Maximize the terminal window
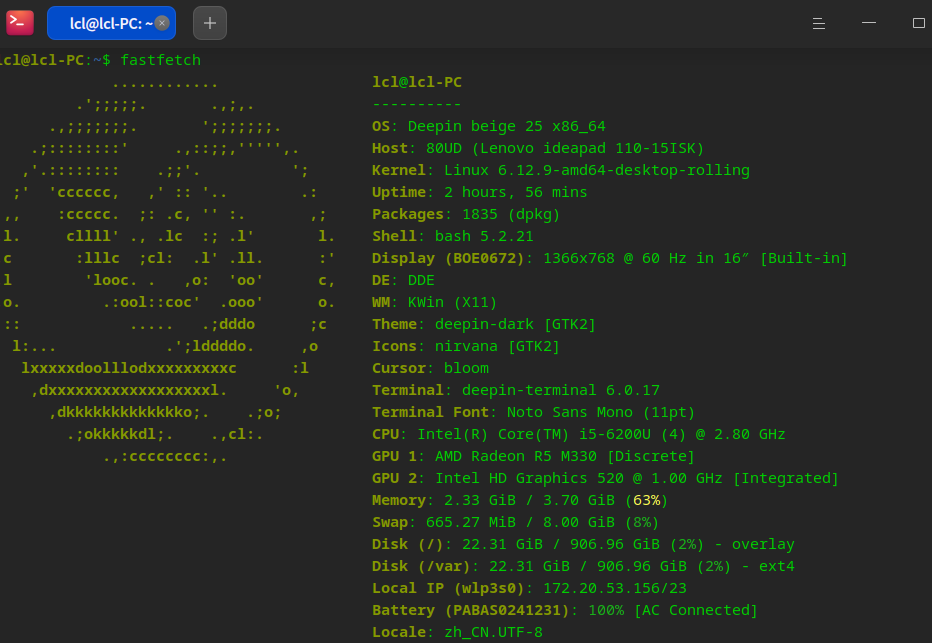The height and width of the screenshot is (643, 932). coord(918,23)
